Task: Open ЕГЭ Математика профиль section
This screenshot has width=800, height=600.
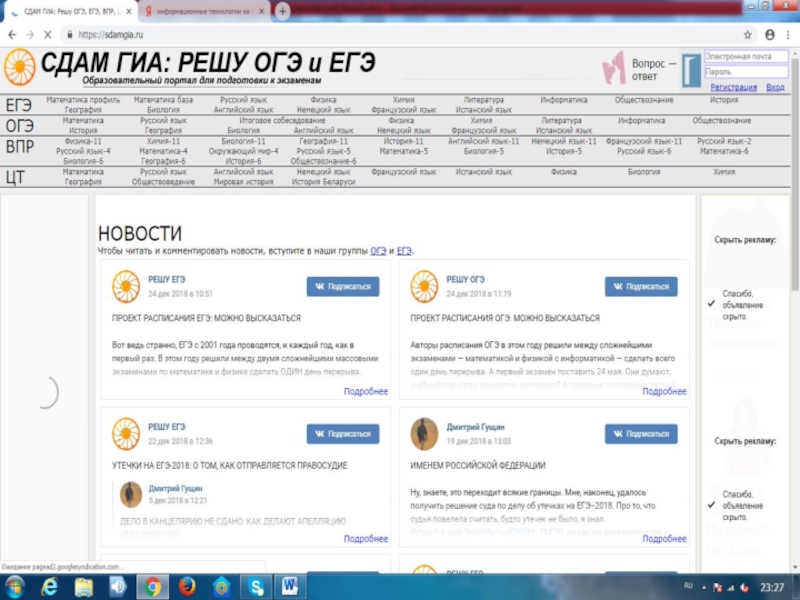Action: [83, 100]
